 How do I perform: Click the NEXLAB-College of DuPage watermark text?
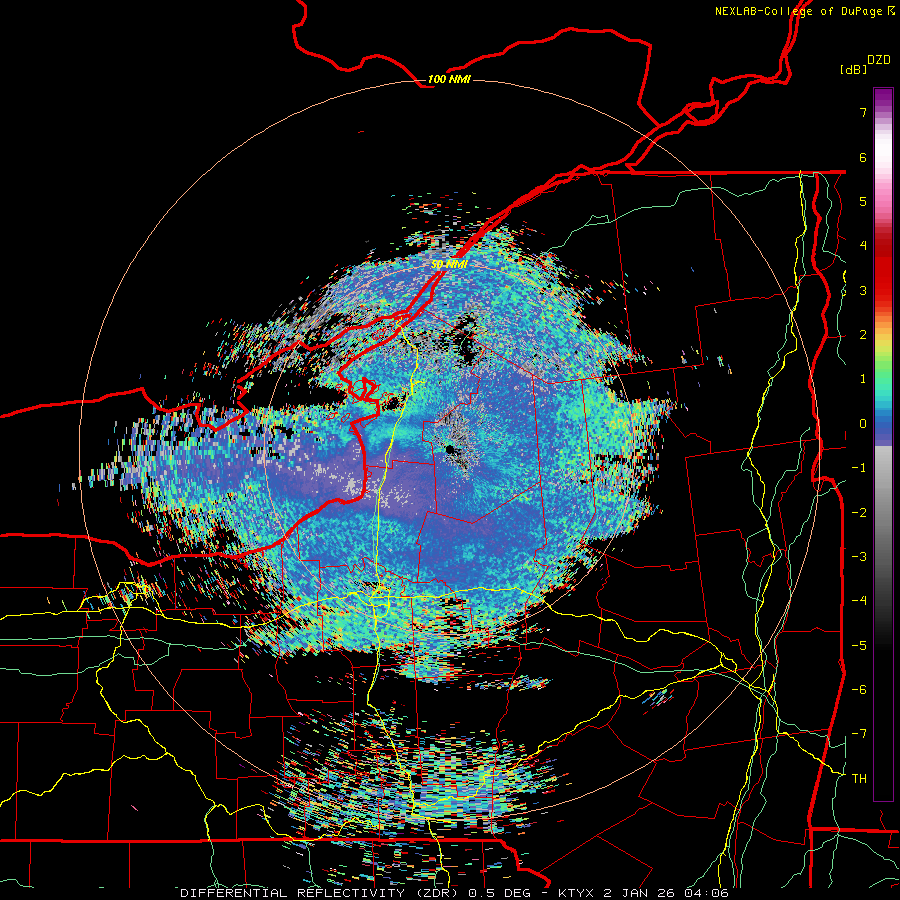point(805,11)
